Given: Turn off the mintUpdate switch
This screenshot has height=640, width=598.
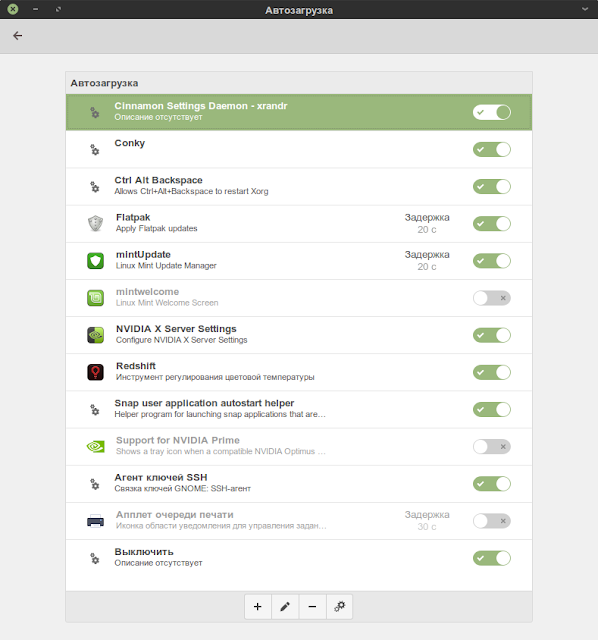Looking at the screenshot, I should point(492,261).
